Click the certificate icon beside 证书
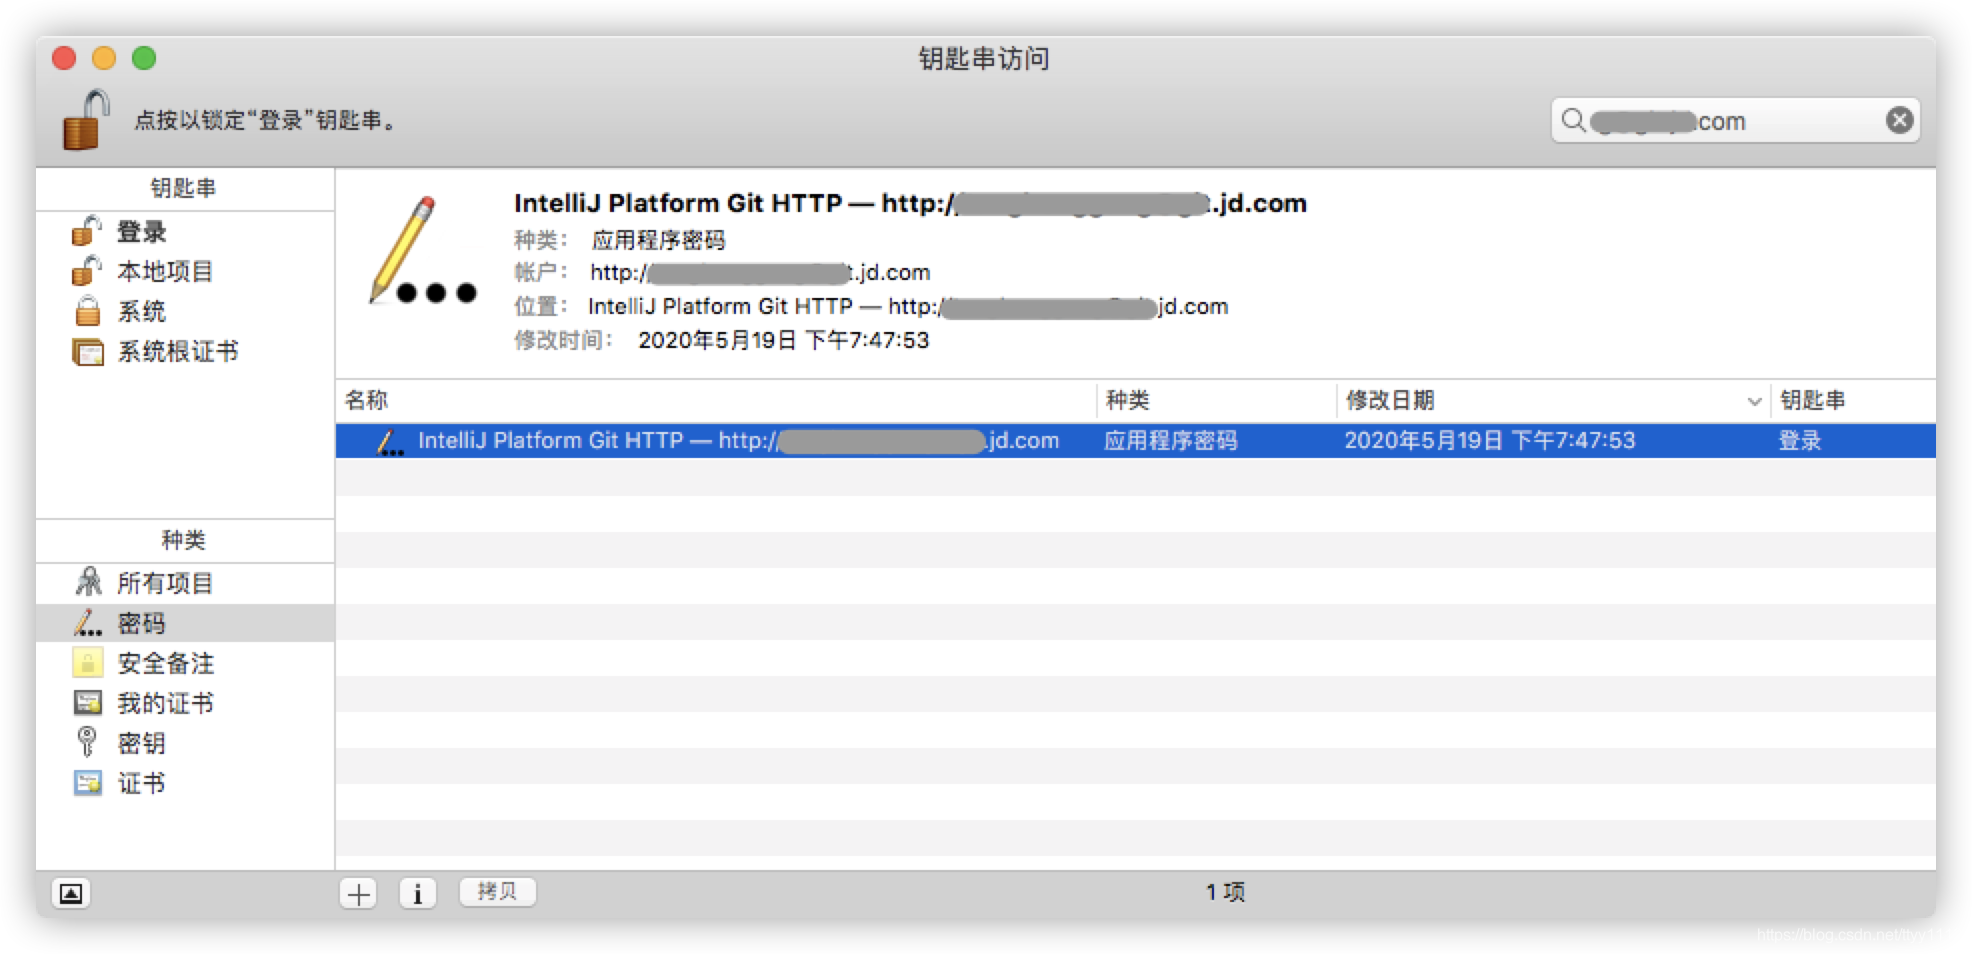 click(x=88, y=783)
